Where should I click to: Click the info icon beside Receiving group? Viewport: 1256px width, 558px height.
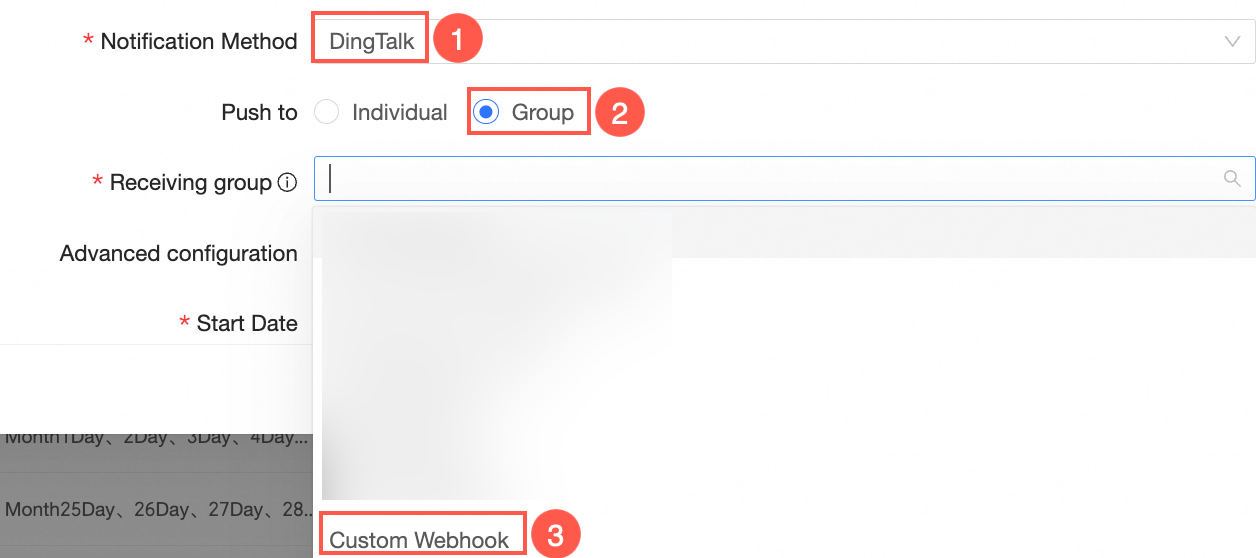(x=287, y=183)
